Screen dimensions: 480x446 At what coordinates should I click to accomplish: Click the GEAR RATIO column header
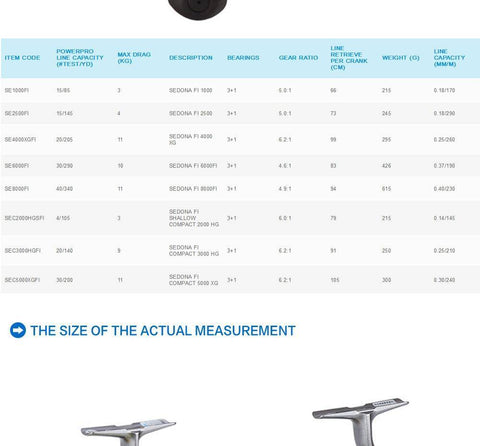coord(298,58)
